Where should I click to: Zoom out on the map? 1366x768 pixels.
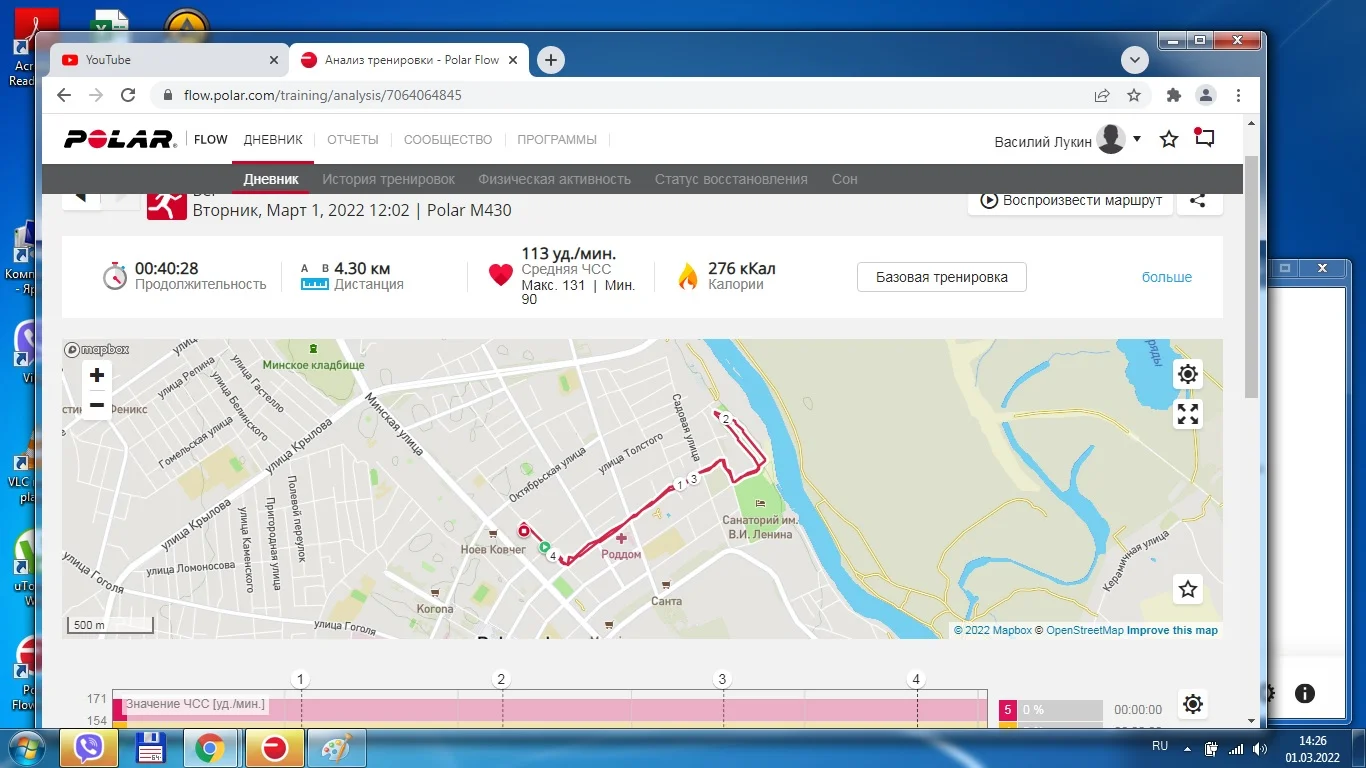tap(97, 405)
